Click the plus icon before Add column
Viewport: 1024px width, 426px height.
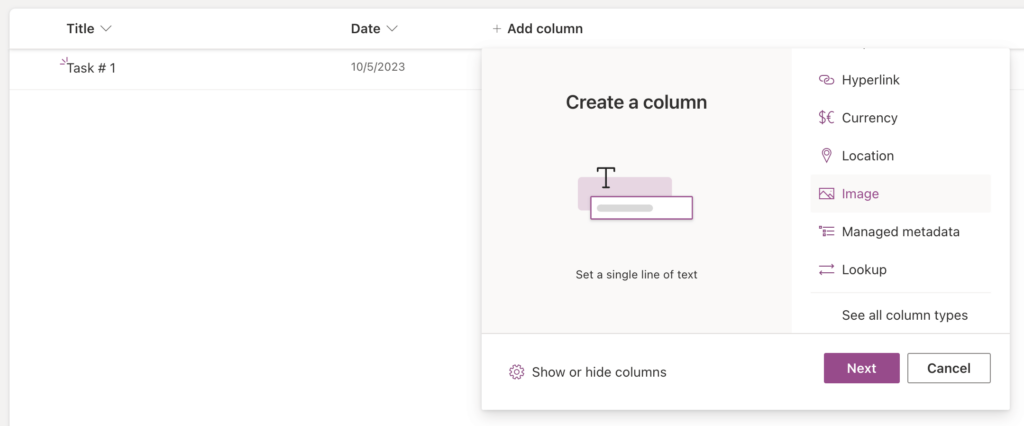[497, 29]
